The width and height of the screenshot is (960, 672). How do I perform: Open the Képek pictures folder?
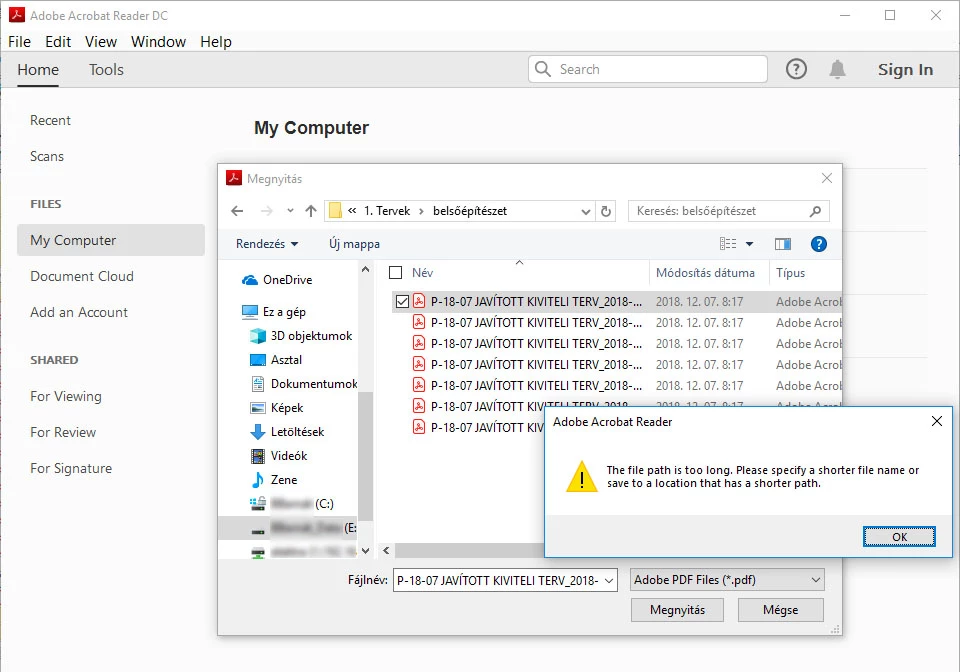pyautogui.click(x=277, y=408)
